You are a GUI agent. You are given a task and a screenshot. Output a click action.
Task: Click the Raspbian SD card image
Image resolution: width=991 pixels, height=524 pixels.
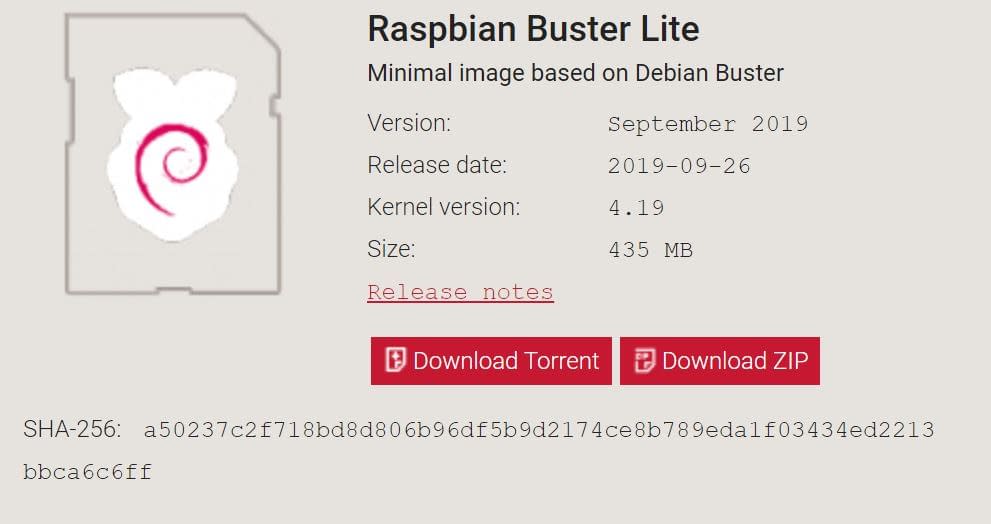(173, 154)
